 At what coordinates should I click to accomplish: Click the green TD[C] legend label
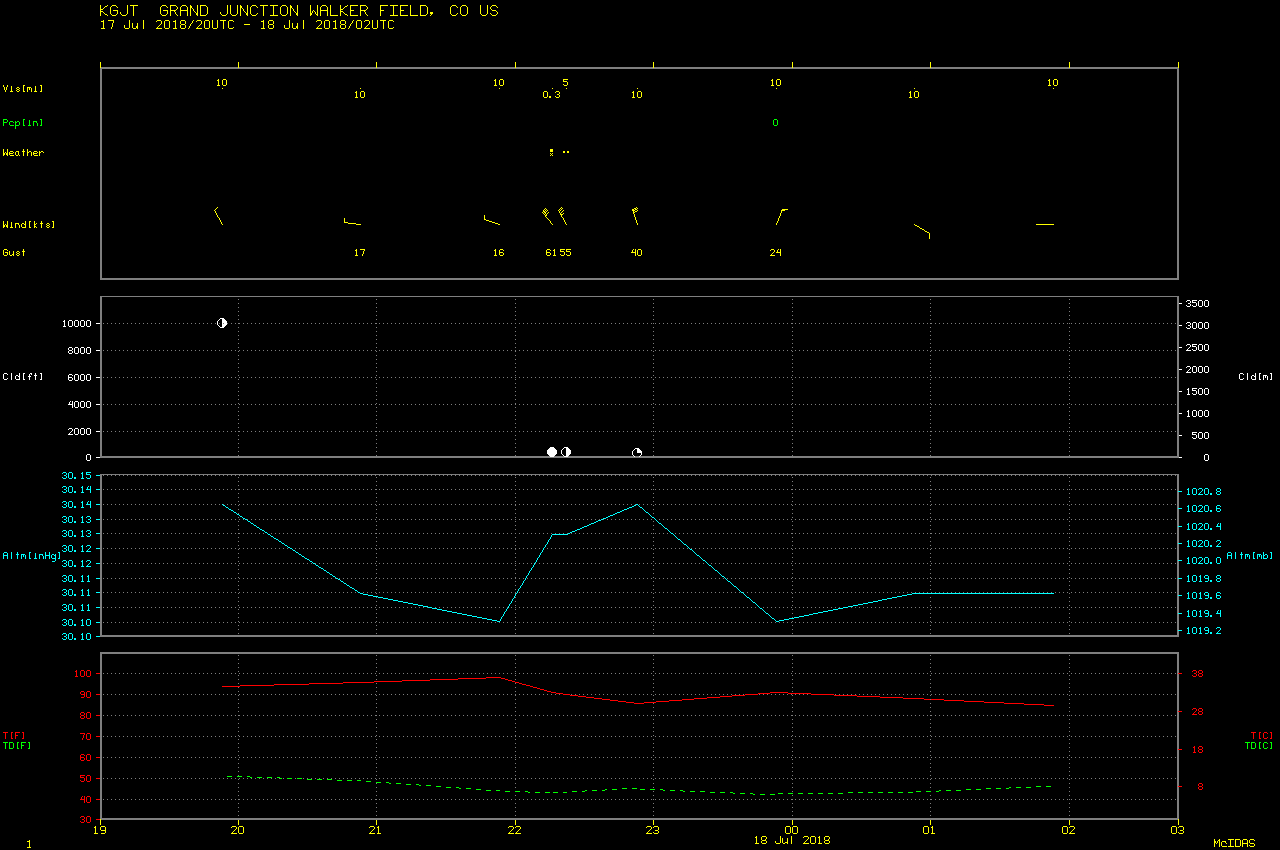point(1258,745)
